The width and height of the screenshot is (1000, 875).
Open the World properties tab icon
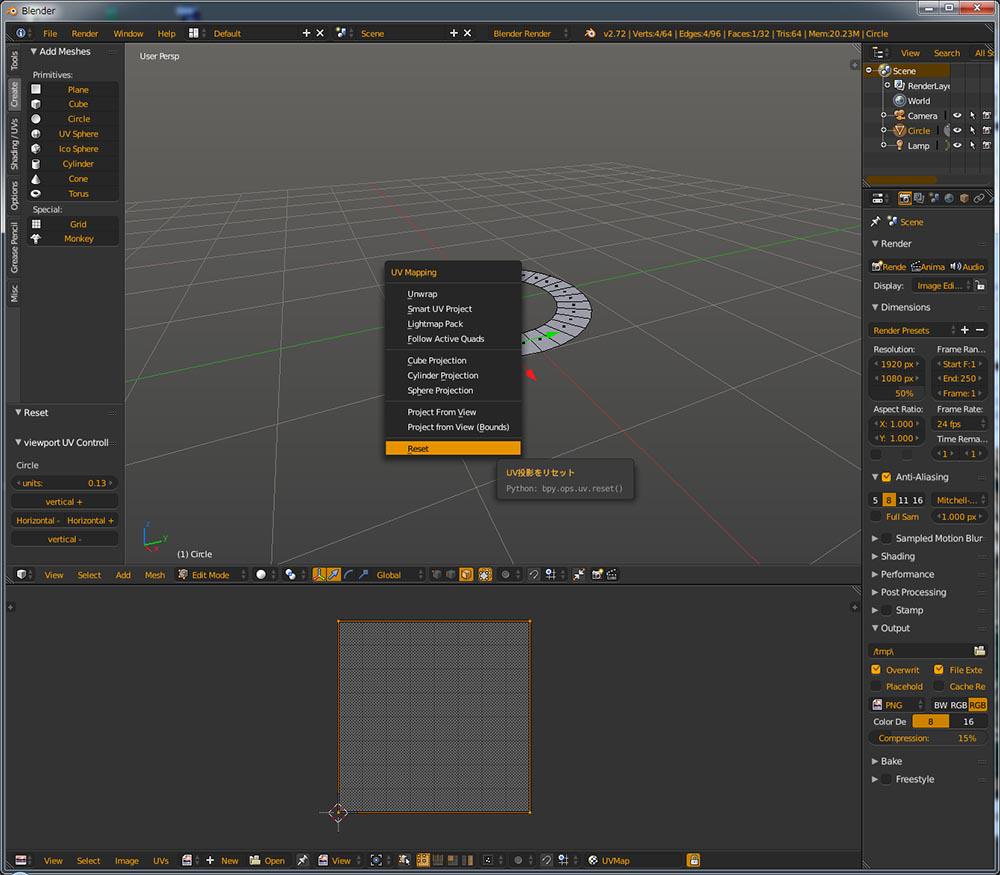tap(949, 198)
